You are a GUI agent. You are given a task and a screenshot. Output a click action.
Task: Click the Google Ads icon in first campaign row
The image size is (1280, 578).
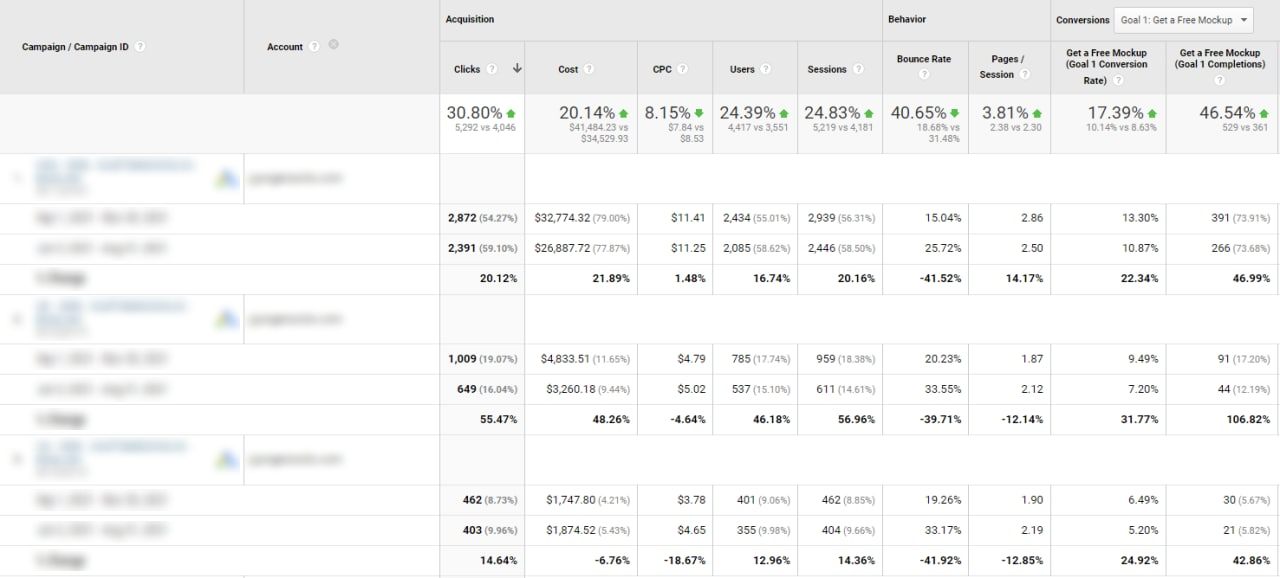click(228, 179)
